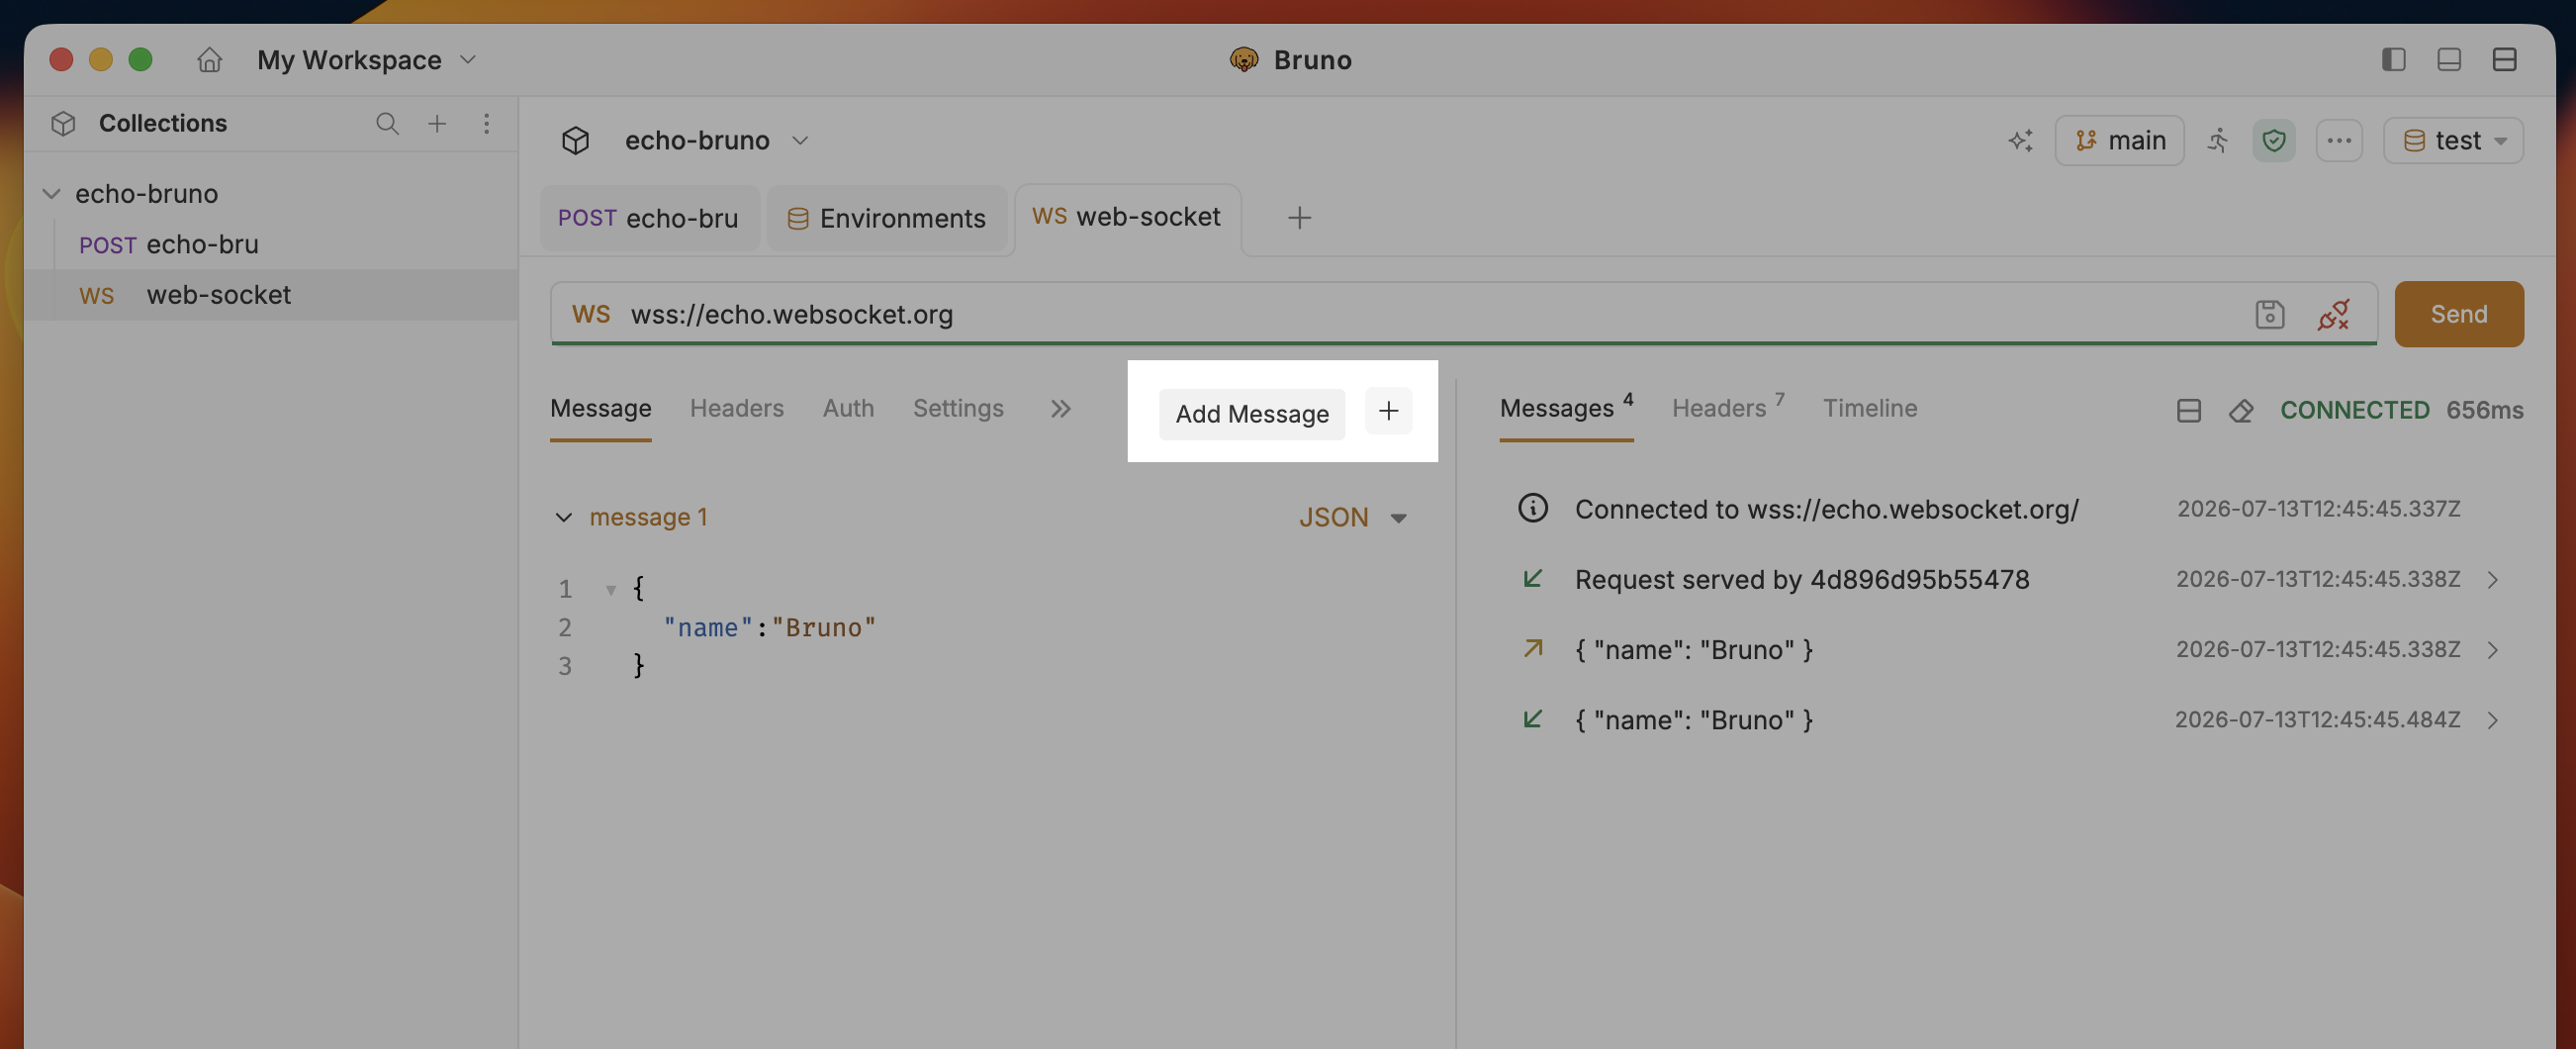Image resolution: width=2576 pixels, height=1049 pixels.
Task: Switch to the Environments tab
Action: pyautogui.click(x=887, y=217)
